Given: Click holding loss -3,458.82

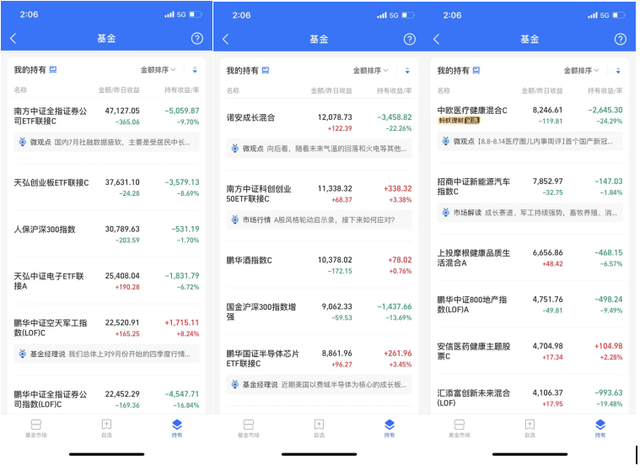Looking at the screenshot, I should click(394, 117).
